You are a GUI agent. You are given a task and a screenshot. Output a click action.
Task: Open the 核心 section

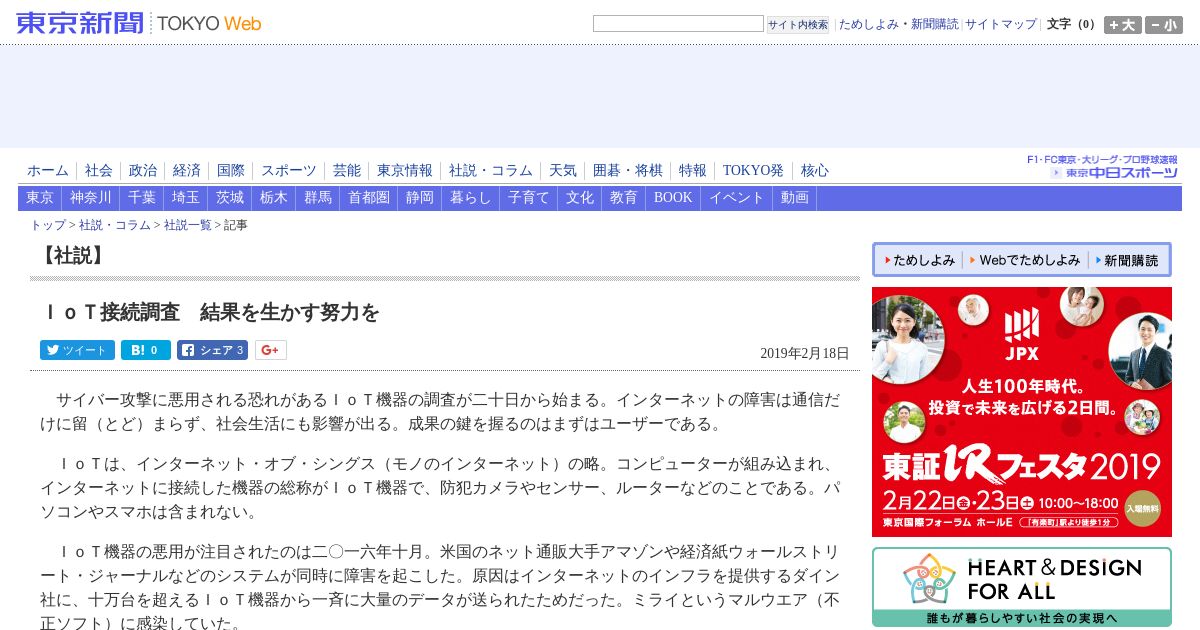[815, 171]
